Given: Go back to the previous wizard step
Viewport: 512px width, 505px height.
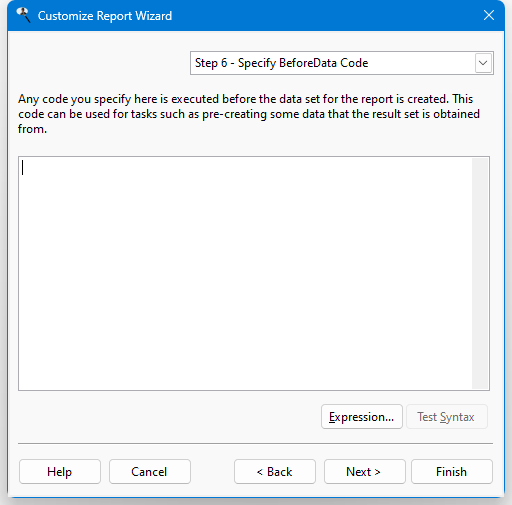Looking at the screenshot, I should pos(275,472).
